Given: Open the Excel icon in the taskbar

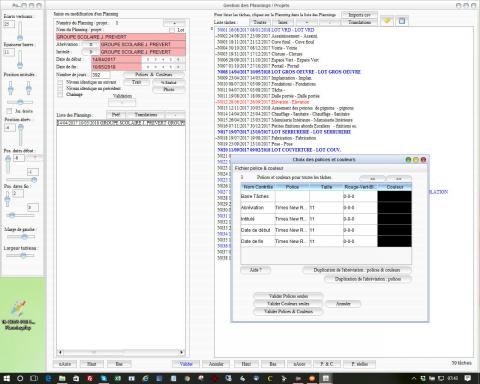Looking at the screenshot, I should pos(118,378).
